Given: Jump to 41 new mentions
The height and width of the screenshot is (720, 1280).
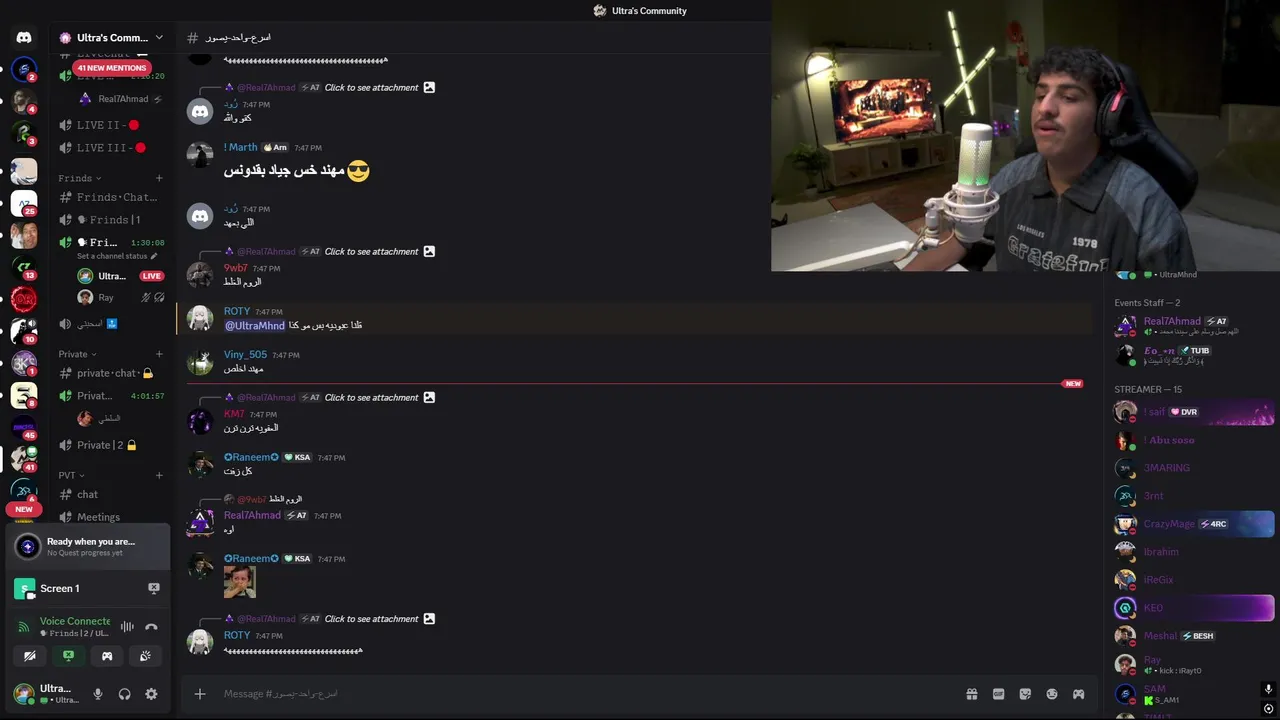Looking at the screenshot, I should point(111,68).
